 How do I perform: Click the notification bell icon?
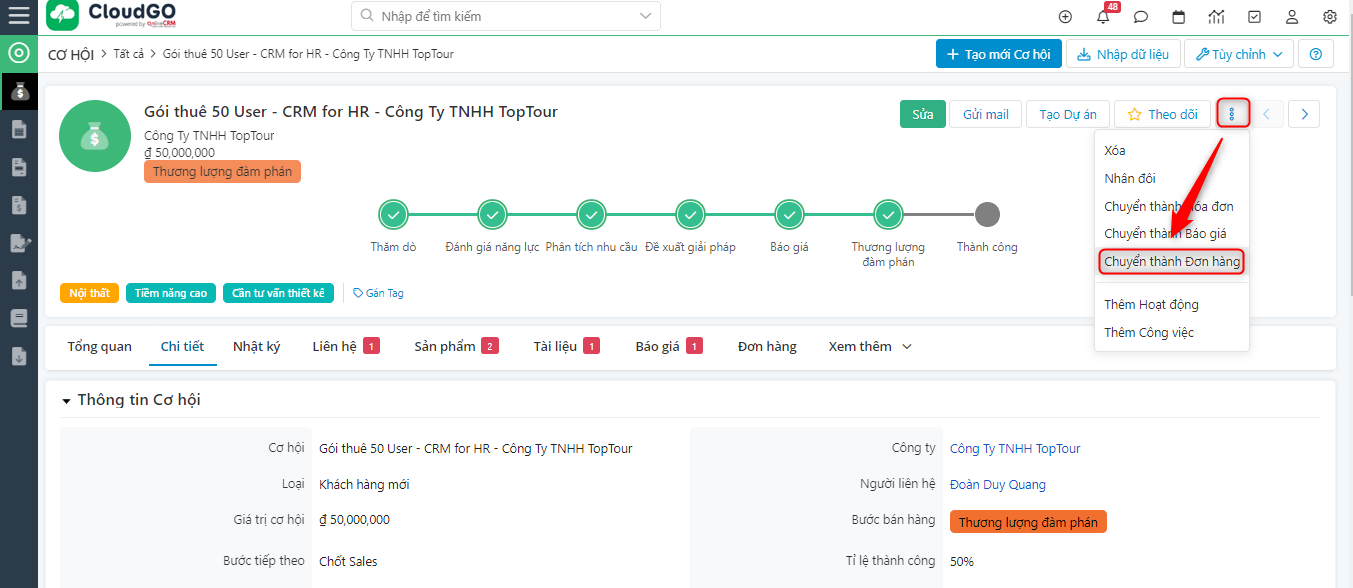1103,17
